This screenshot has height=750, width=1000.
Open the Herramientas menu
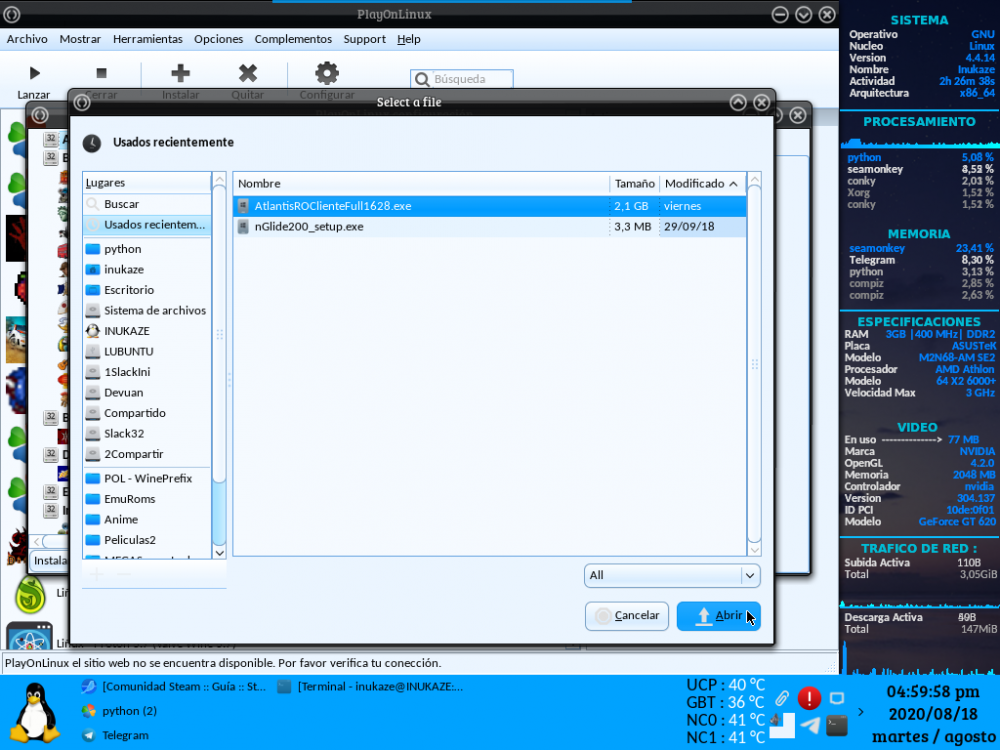point(147,39)
